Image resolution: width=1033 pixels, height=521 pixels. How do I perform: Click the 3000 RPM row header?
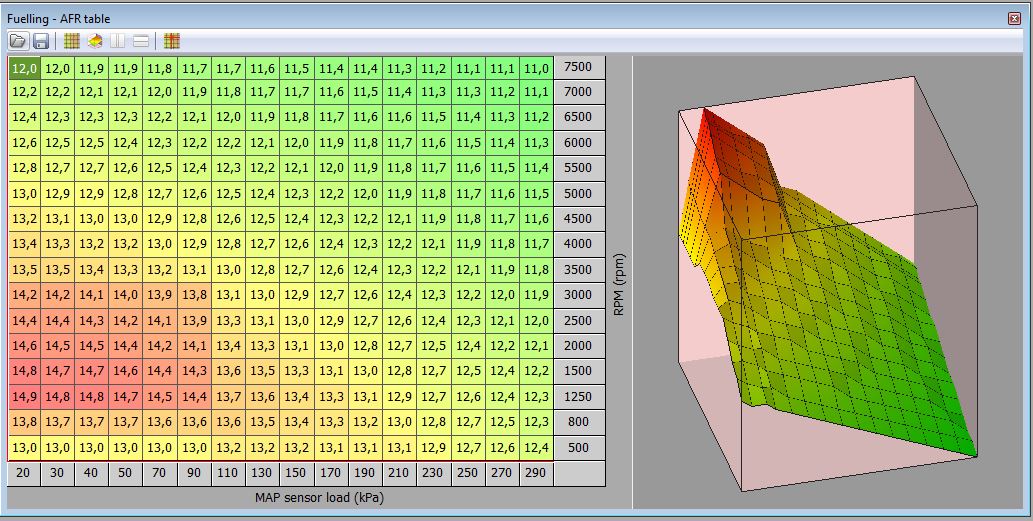tap(579, 295)
